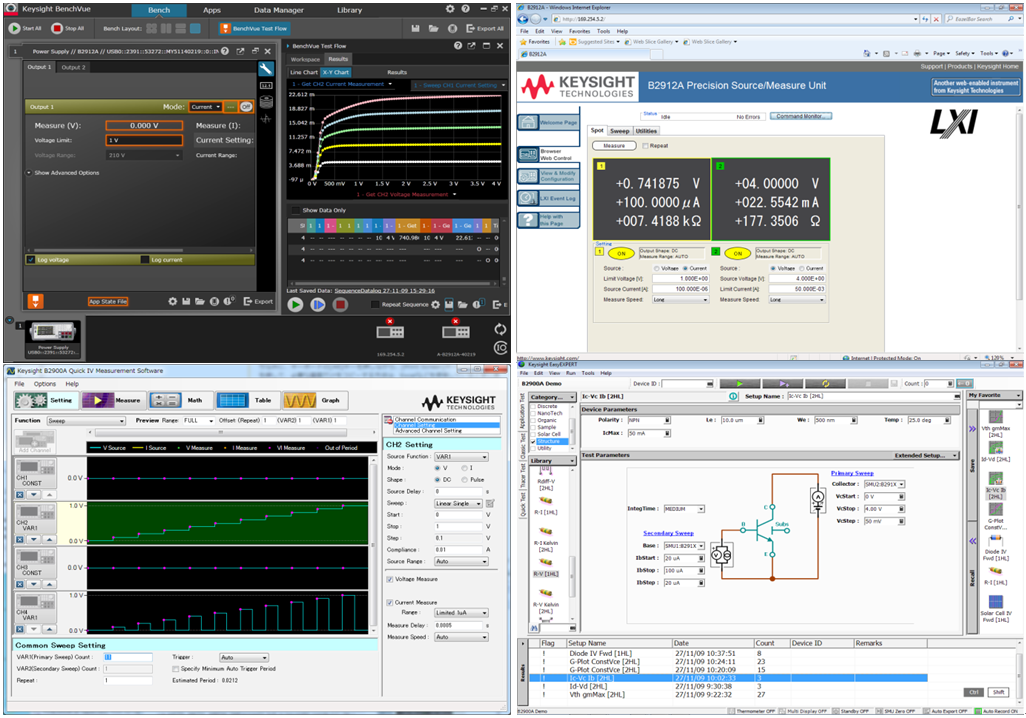The height and width of the screenshot is (718, 1026).
Task: Open BenchVue settings gear in title bar
Action: 450,9
